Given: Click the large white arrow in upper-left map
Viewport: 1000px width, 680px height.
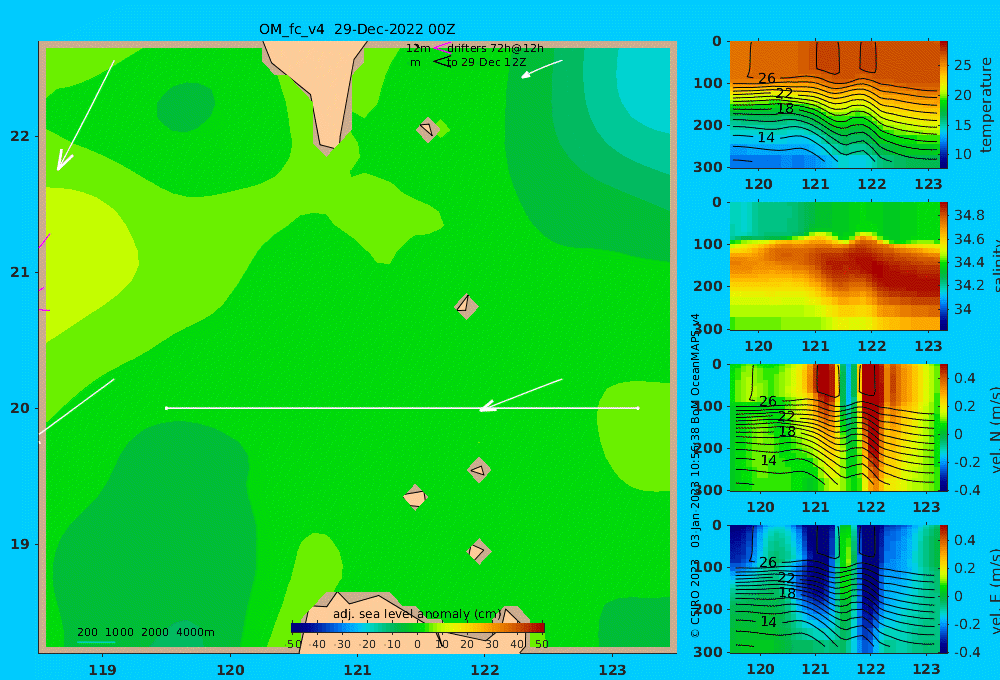Looking at the screenshot, I should coord(85,115).
